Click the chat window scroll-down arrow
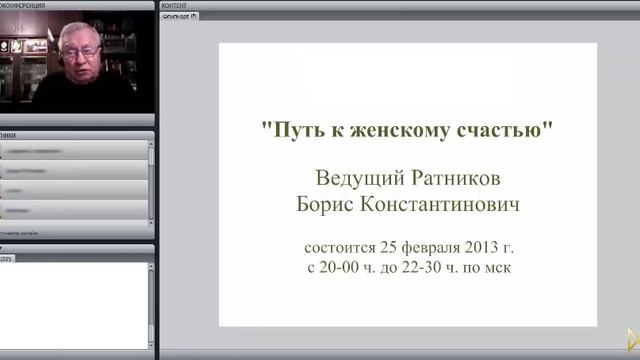Viewport: 640px width, 360px height. [151, 345]
